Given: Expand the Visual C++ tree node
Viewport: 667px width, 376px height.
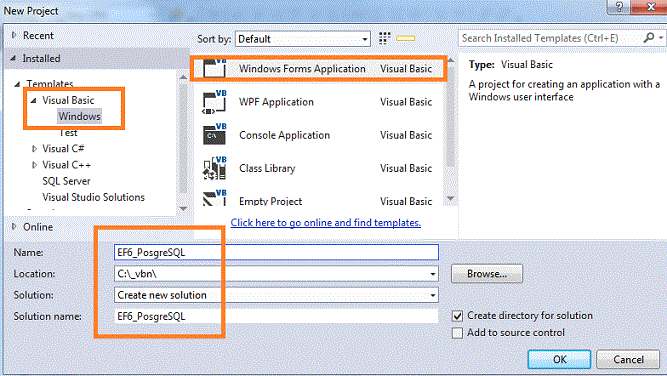Looking at the screenshot, I should [34, 165].
